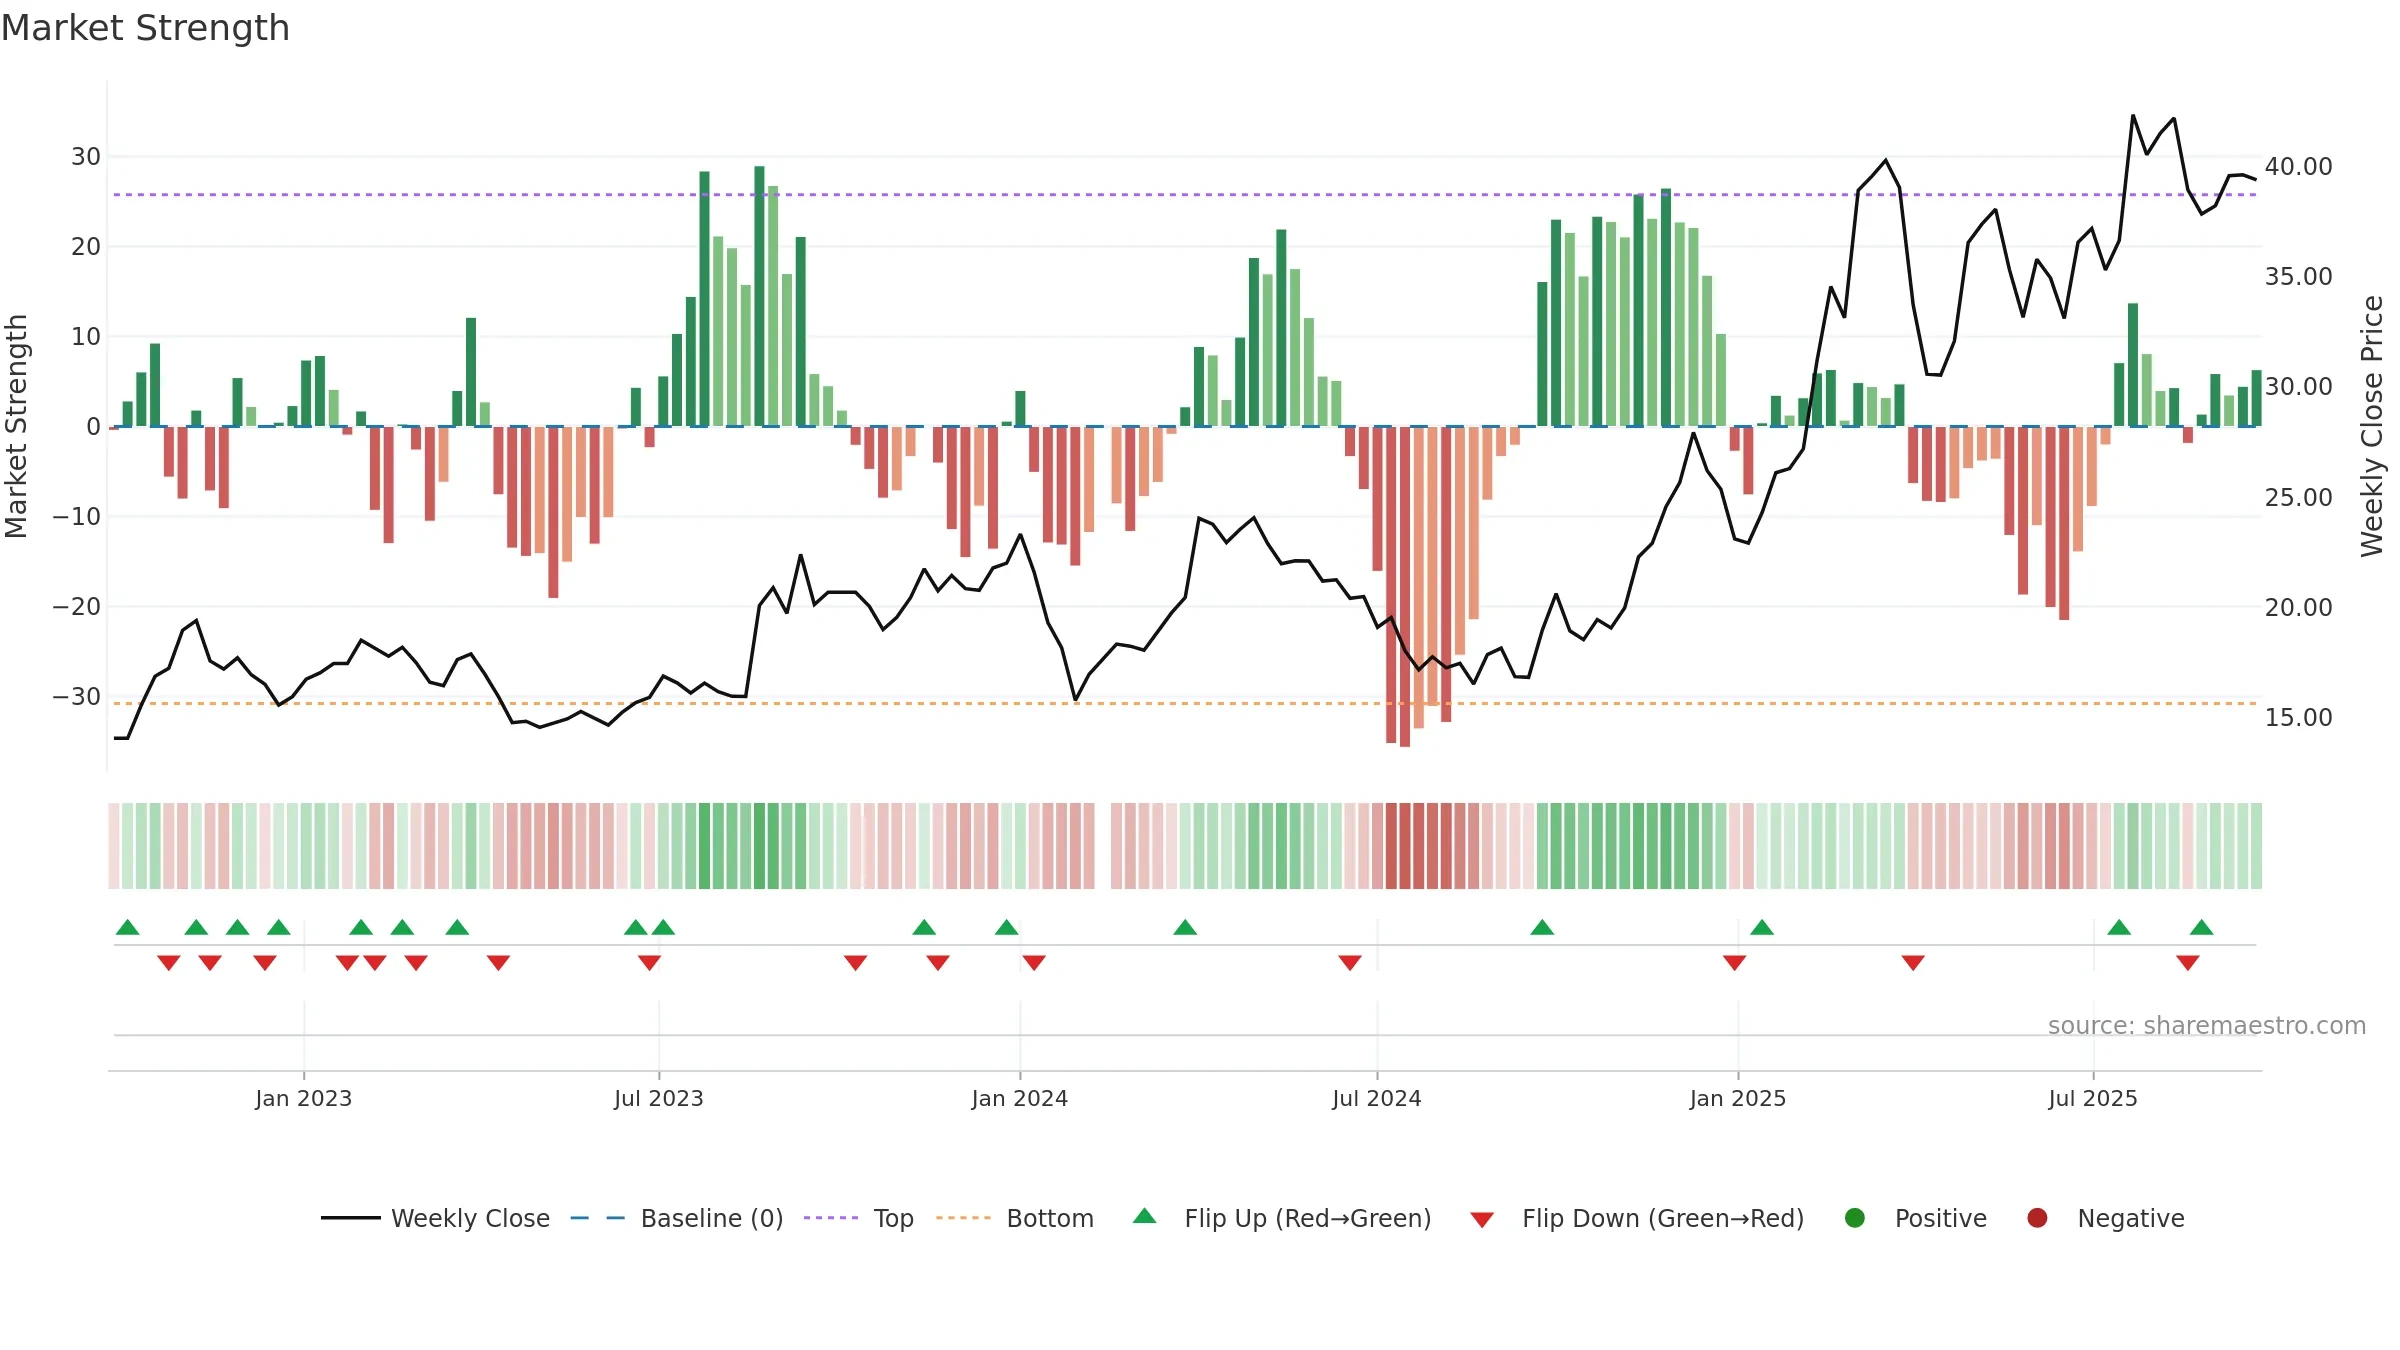Click the Top legend entry
The height and width of the screenshot is (1350, 2400).
858,1218
